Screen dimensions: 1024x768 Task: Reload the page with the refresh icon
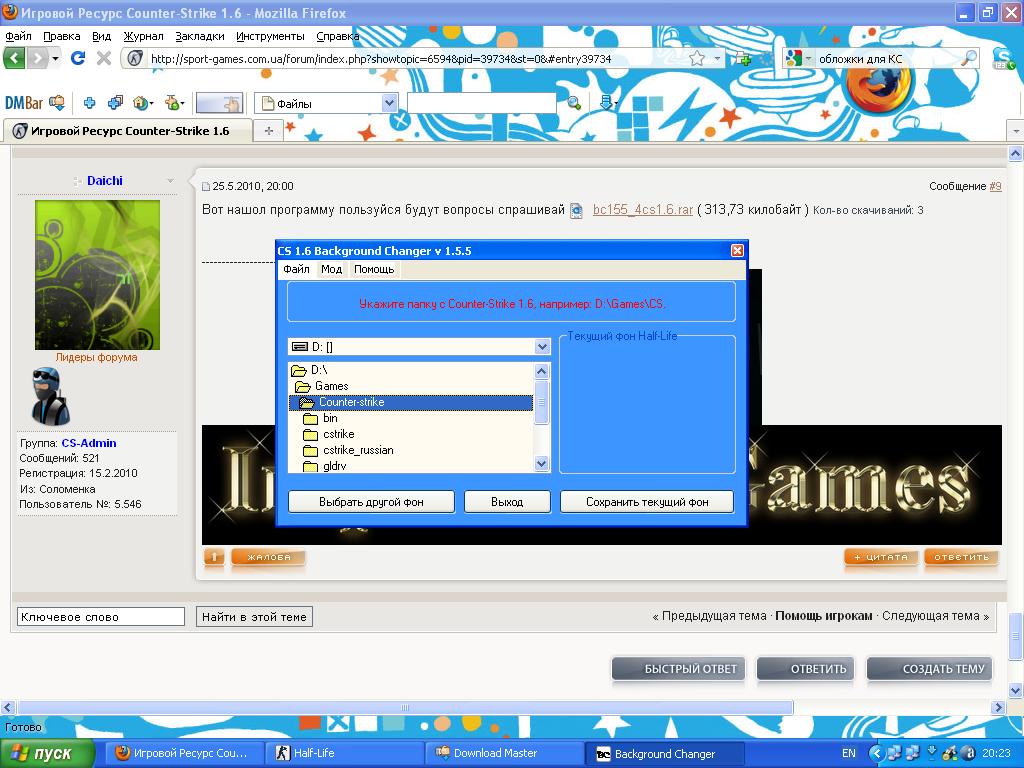pyautogui.click(x=78, y=58)
